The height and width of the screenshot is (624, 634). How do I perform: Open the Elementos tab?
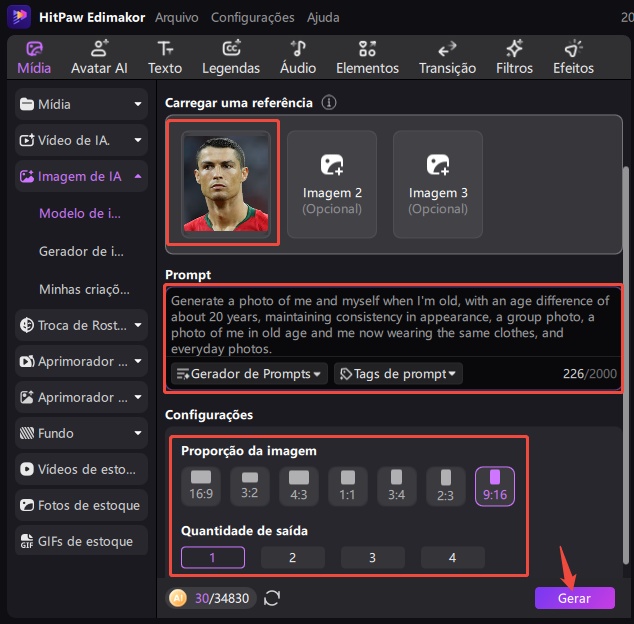[367, 57]
